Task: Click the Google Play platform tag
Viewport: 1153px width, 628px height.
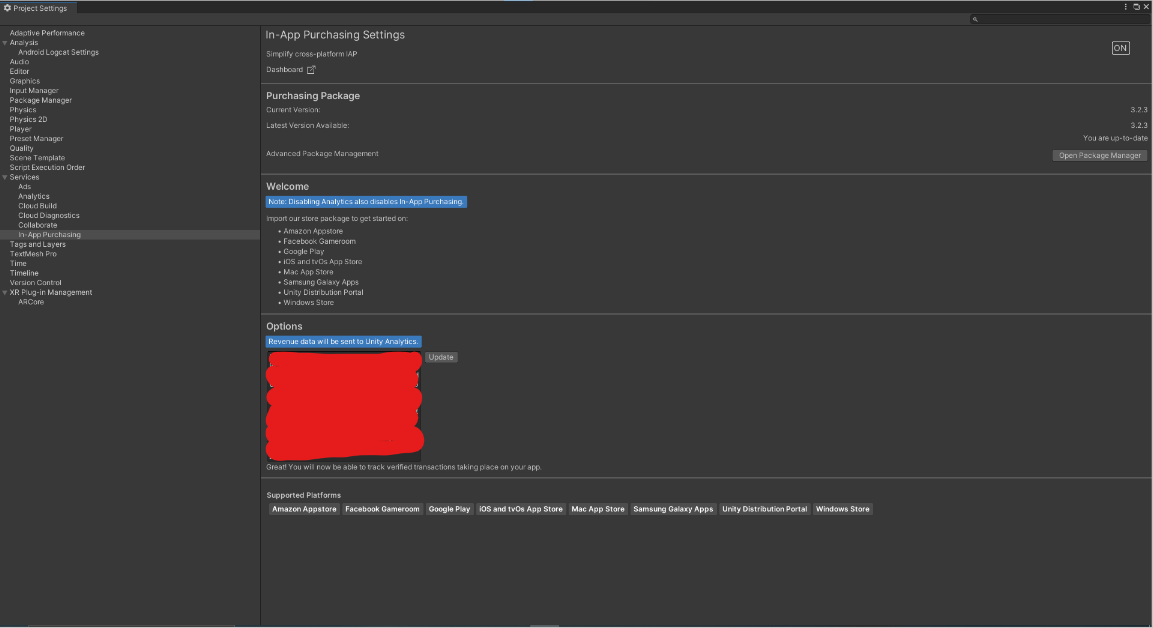Action: point(449,509)
